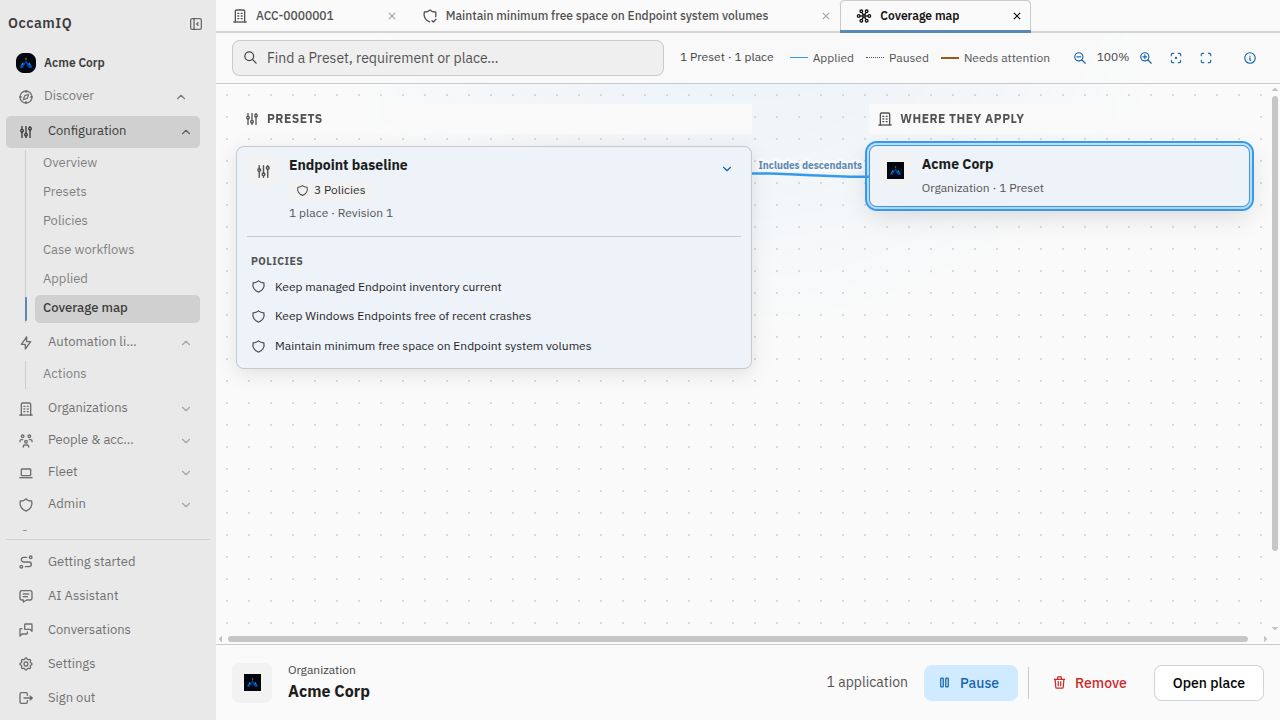Image resolution: width=1280 pixels, height=720 pixels.
Task: Click the Endpoint baseline title
Action: coord(348,165)
